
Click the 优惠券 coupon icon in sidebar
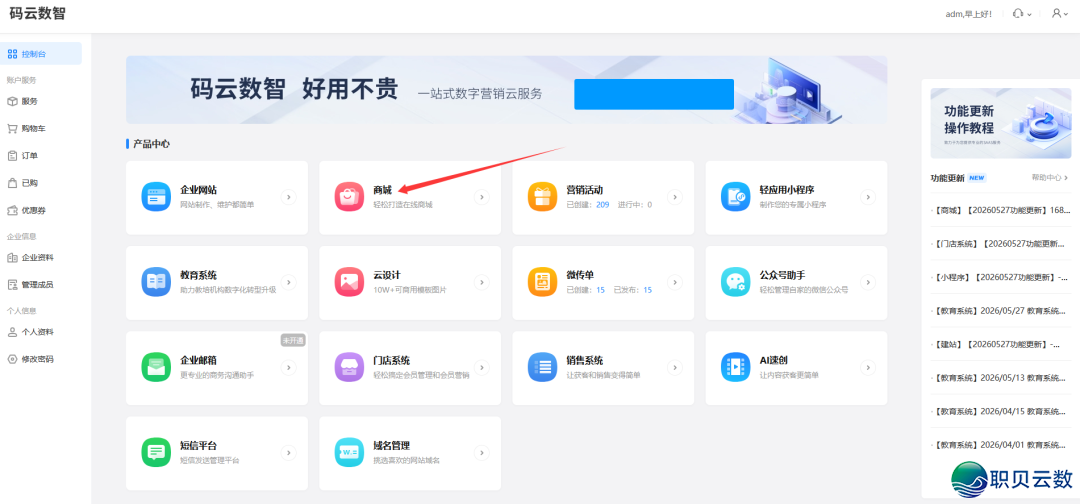click(12, 210)
